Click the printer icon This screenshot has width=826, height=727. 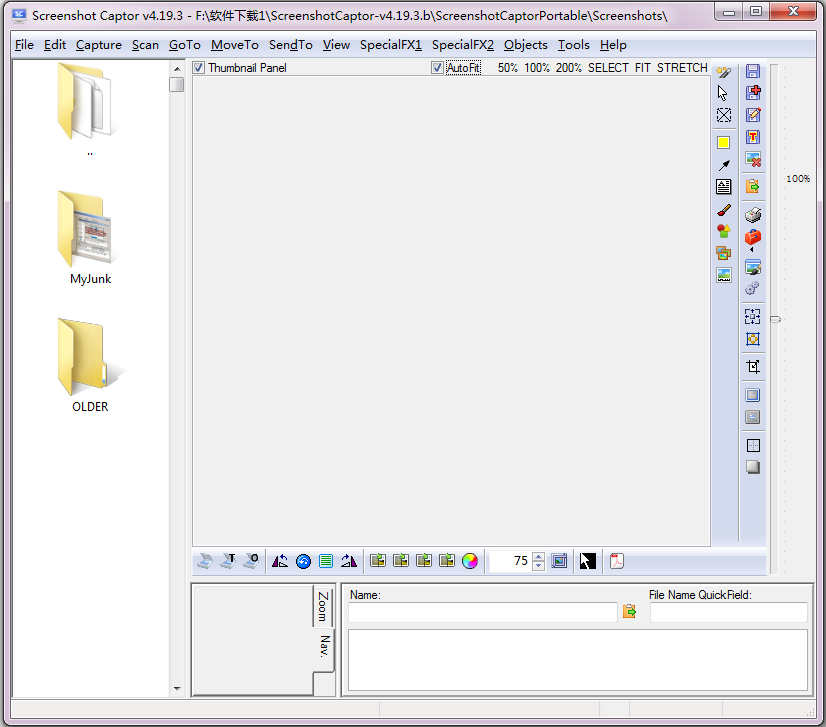pos(753,214)
